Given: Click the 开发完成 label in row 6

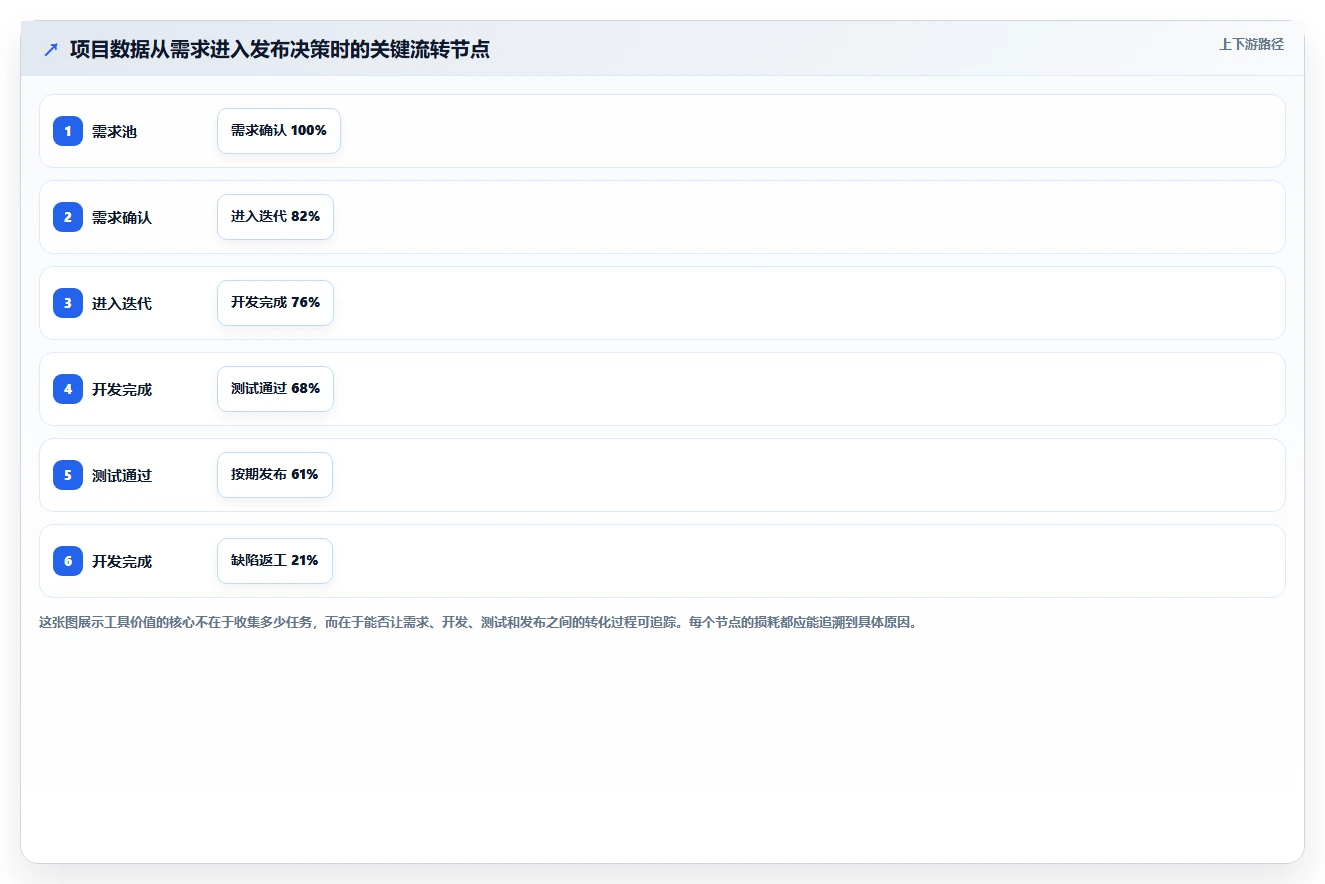Looking at the screenshot, I should pos(122,561).
